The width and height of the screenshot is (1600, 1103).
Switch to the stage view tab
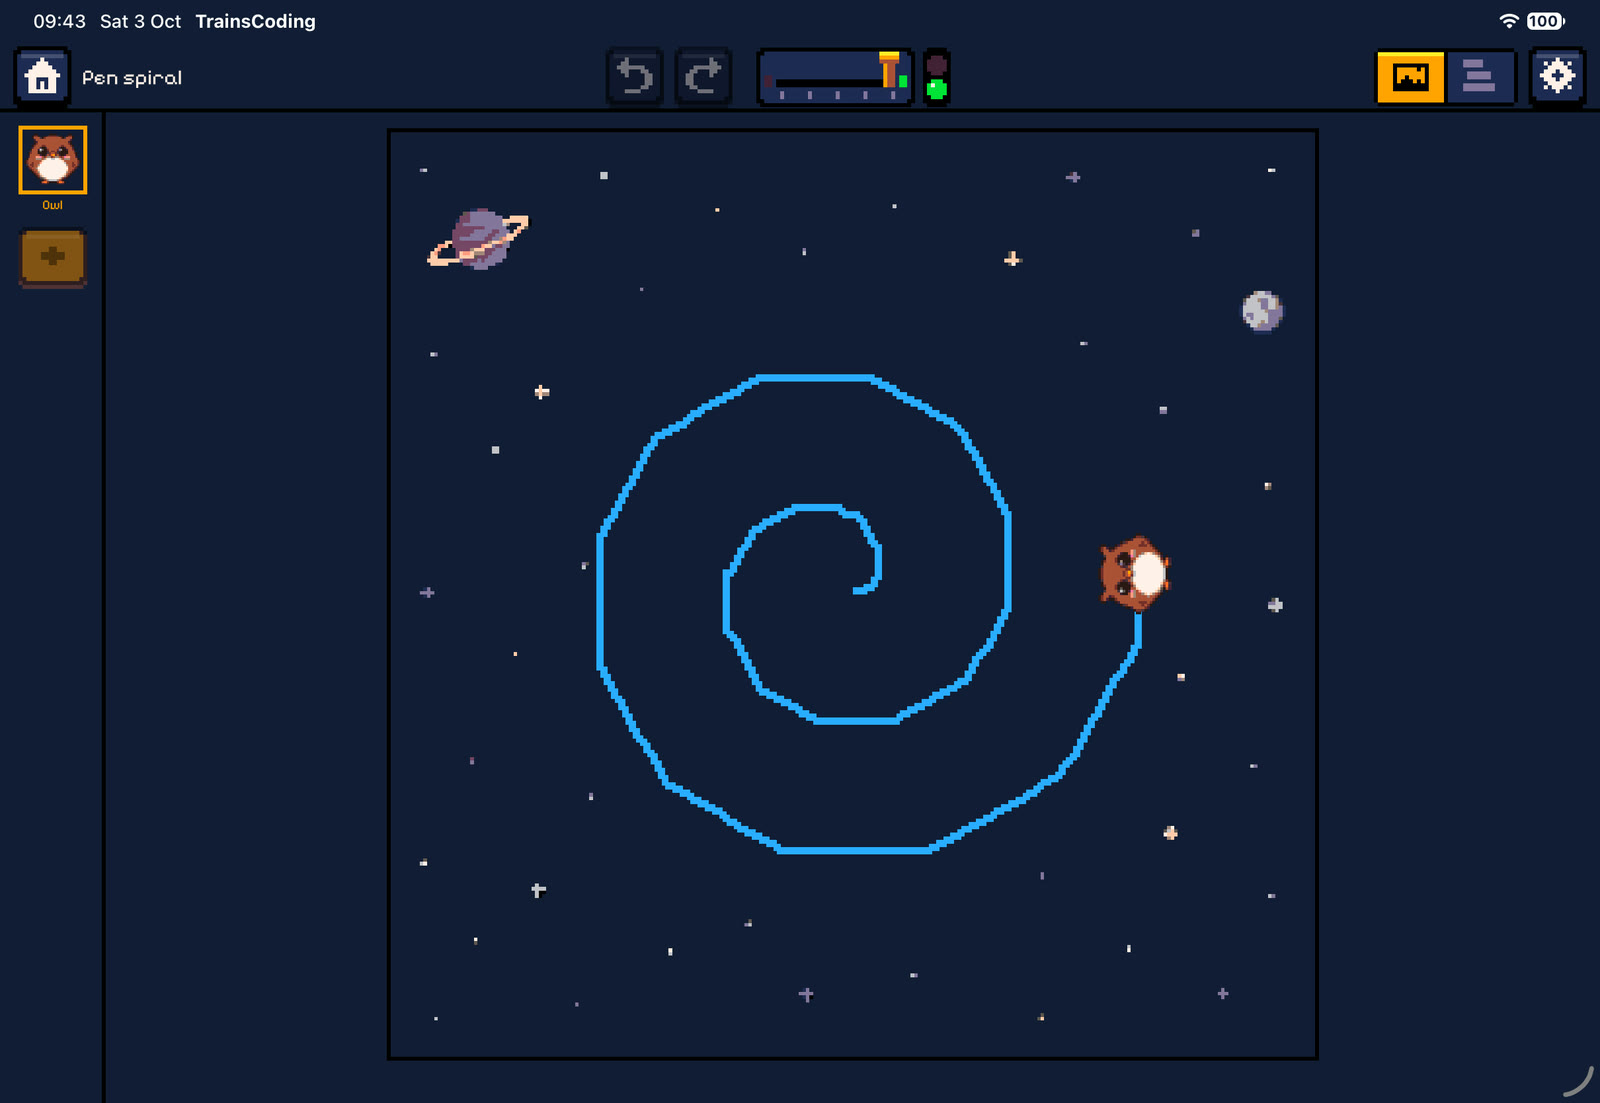click(x=1411, y=77)
